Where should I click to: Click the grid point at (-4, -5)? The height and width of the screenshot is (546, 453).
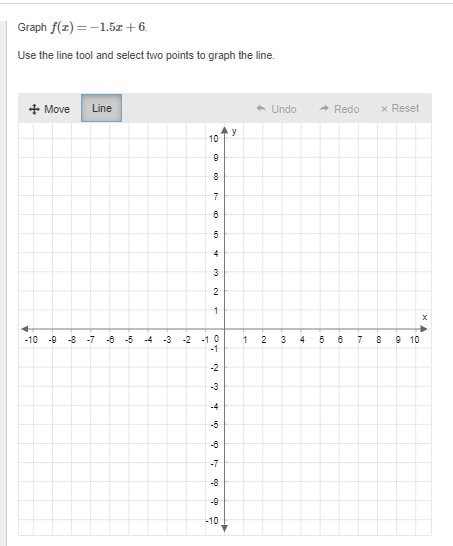(x=148, y=424)
